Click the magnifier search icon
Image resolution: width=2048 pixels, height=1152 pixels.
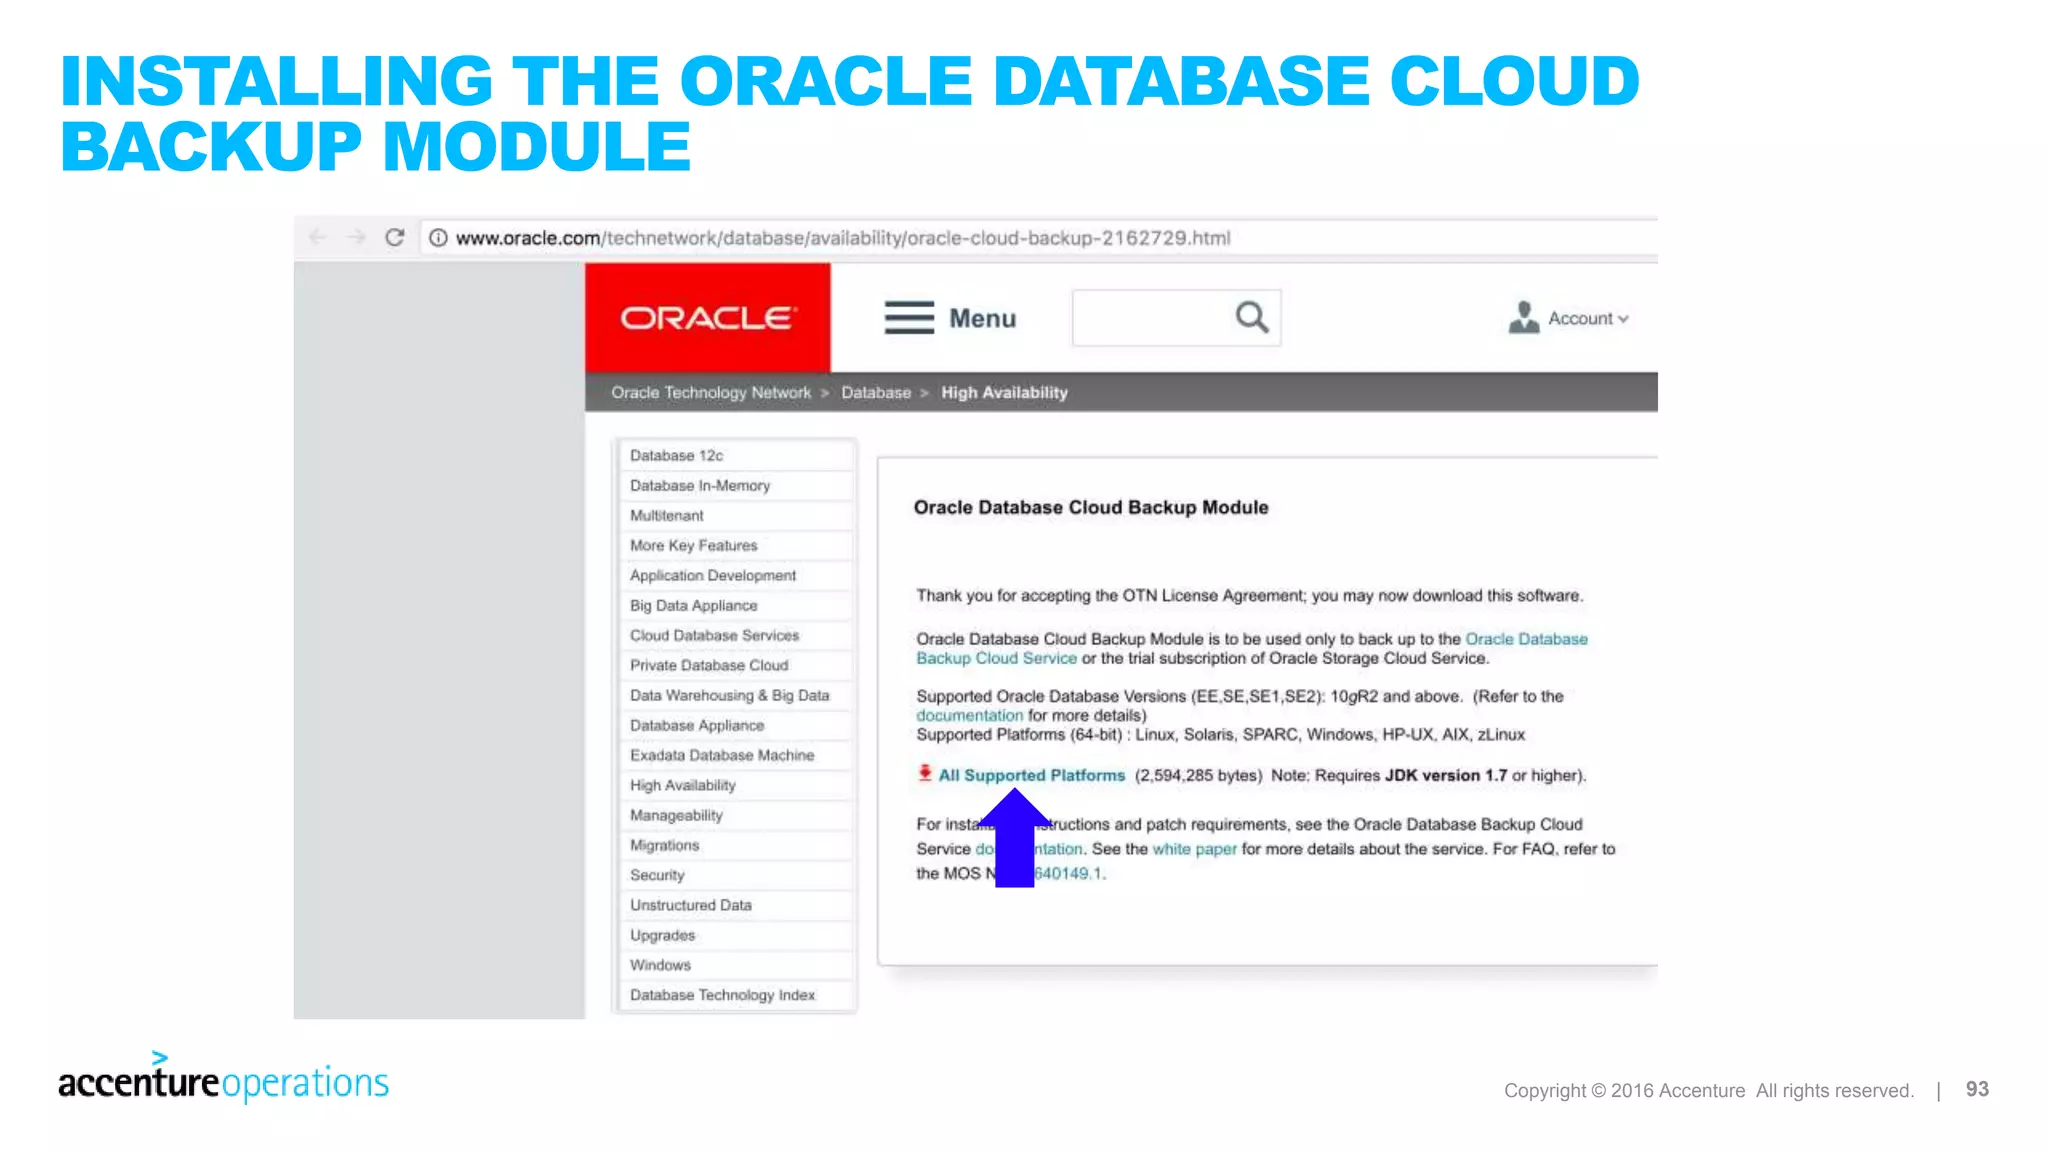(1252, 318)
